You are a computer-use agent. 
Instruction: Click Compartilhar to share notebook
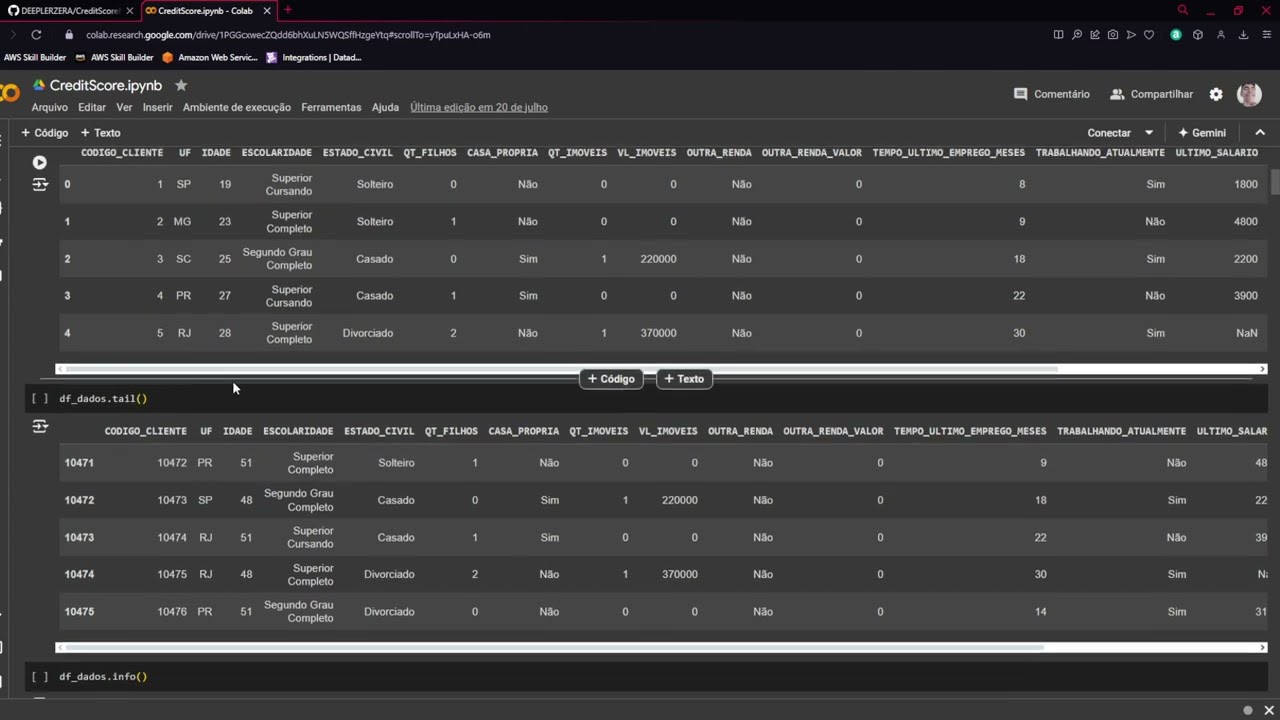1151,94
